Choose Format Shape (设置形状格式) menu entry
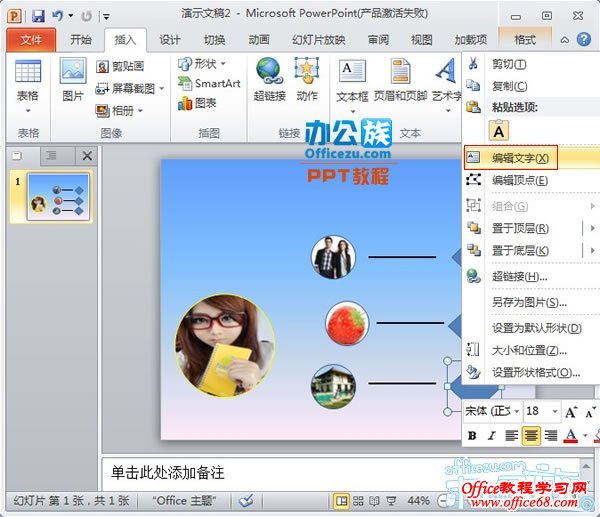 click(535, 372)
